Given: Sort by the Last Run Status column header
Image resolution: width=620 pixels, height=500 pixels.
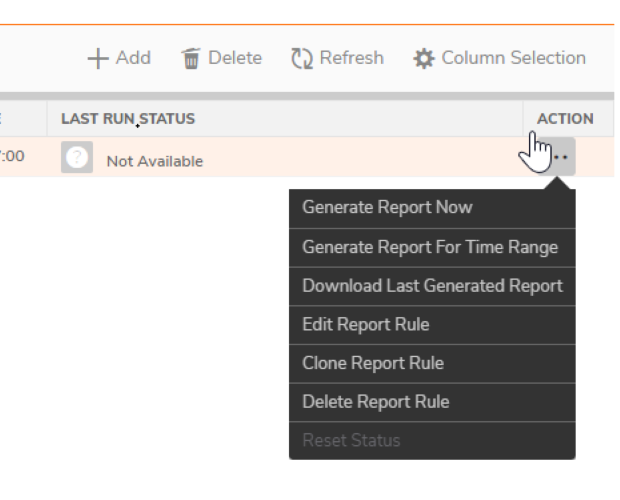Looking at the screenshot, I should pos(128,119).
